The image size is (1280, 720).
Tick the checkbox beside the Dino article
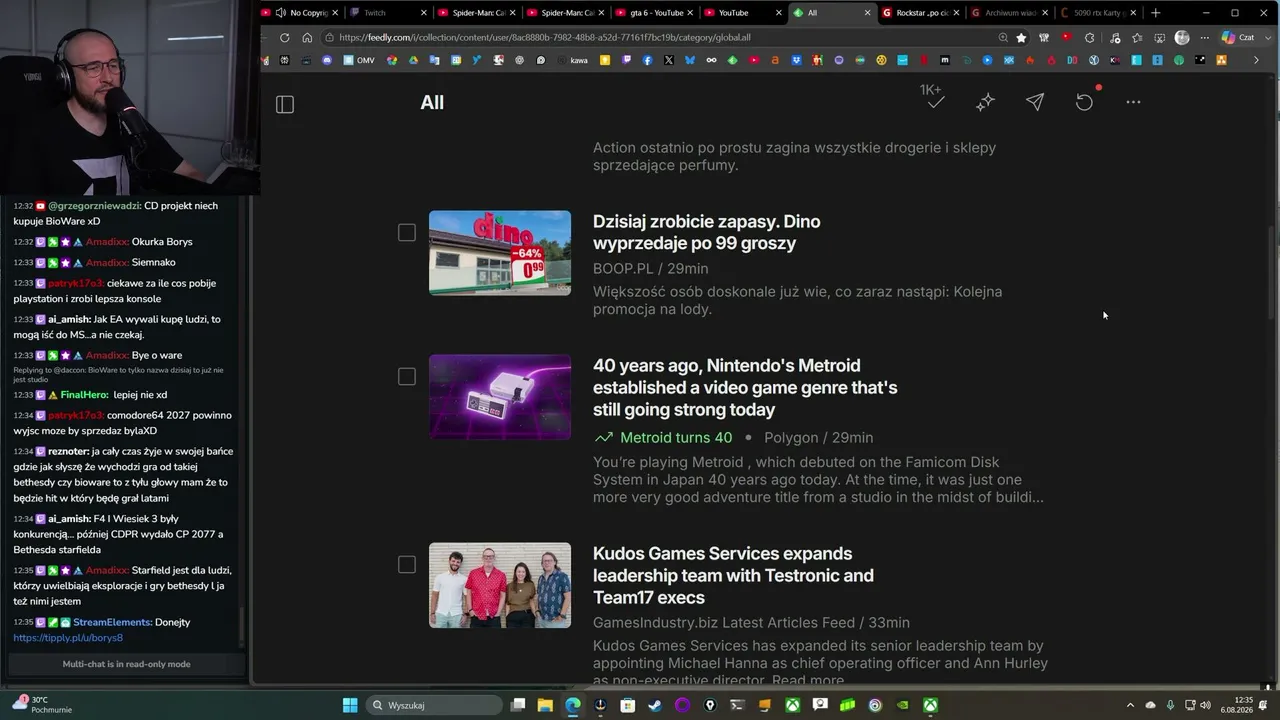tap(407, 232)
